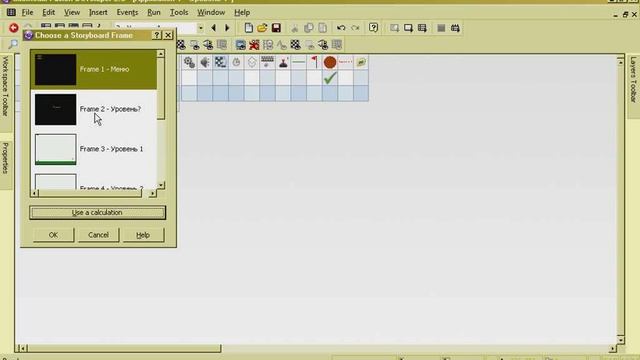Screen dimensions: 640x360
Task: Click the frame list scroll-up arrow
Action: coord(161,54)
